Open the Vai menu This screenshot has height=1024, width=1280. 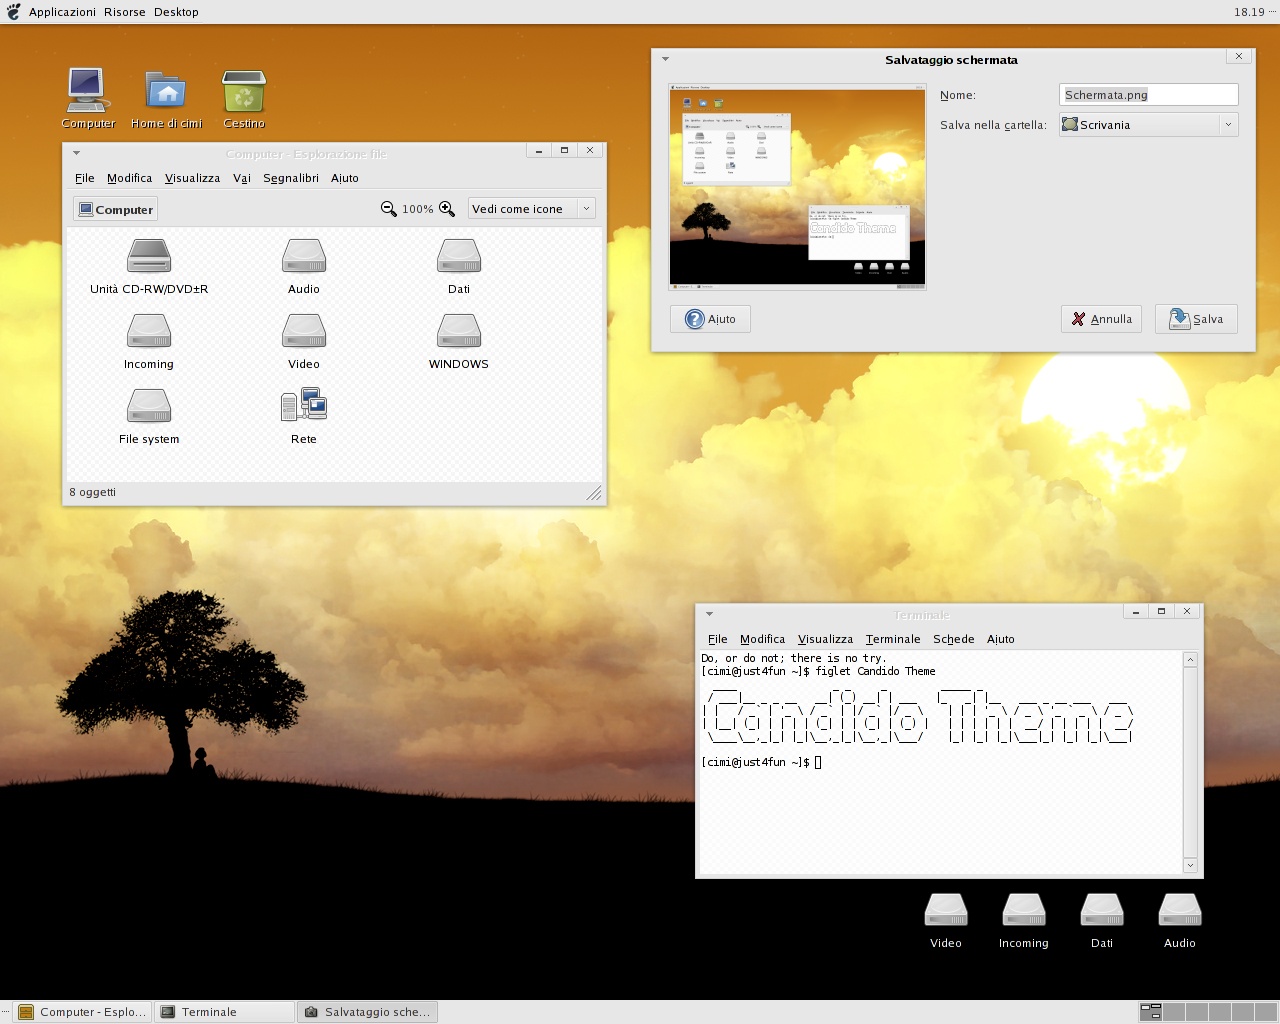242,178
